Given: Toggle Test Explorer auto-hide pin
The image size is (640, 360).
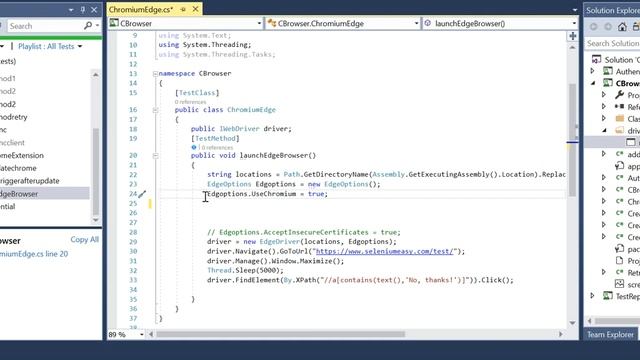Looking at the screenshot, I should point(83,9).
